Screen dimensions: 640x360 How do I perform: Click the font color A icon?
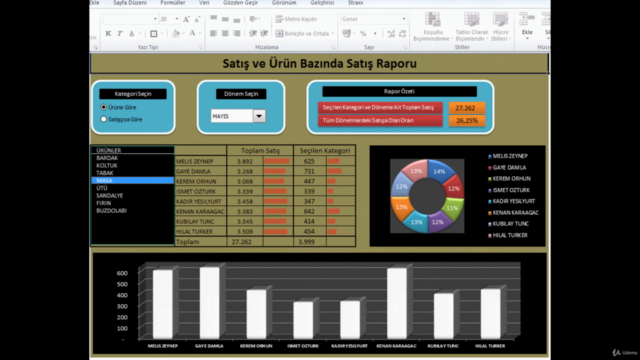click(x=192, y=33)
